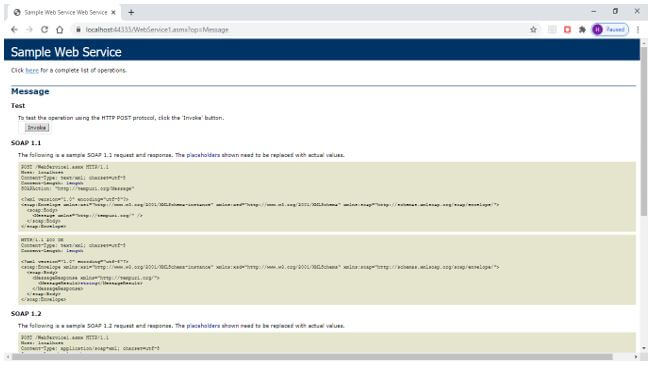The height and width of the screenshot is (376, 656).
Task: Select the Sample Web Service tab
Action: click(x=63, y=13)
